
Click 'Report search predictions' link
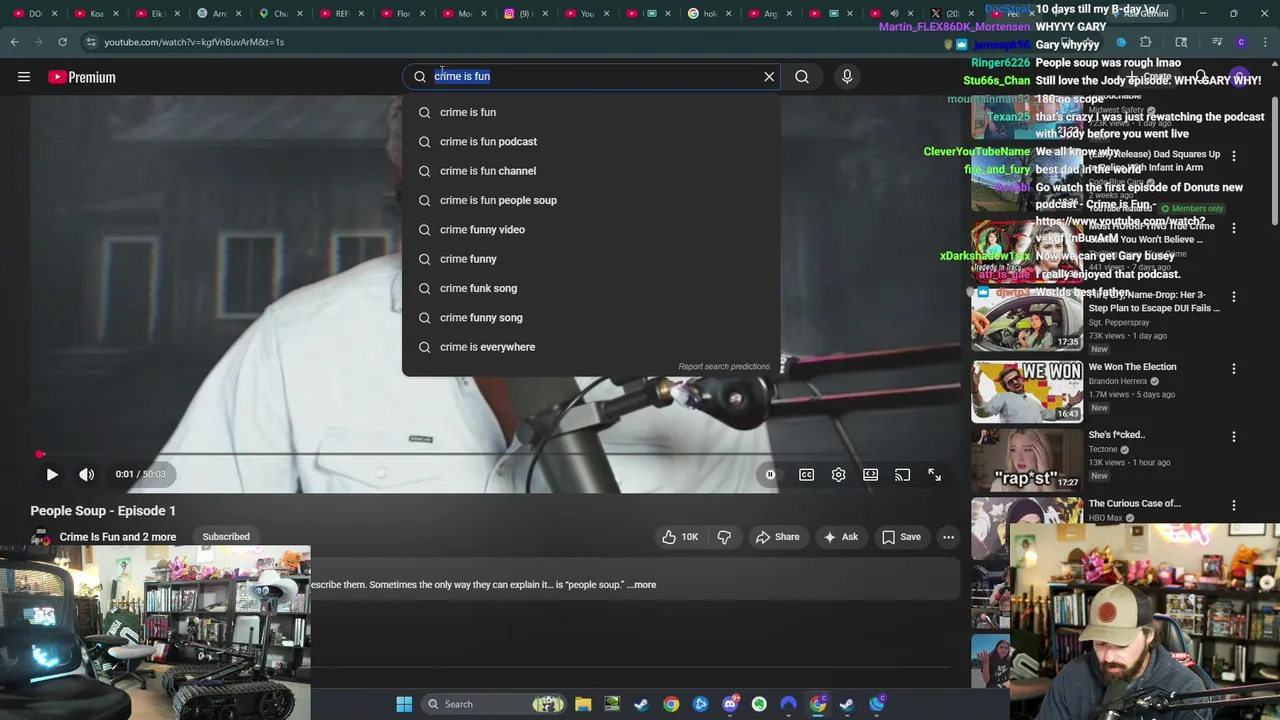click(724, 366)
